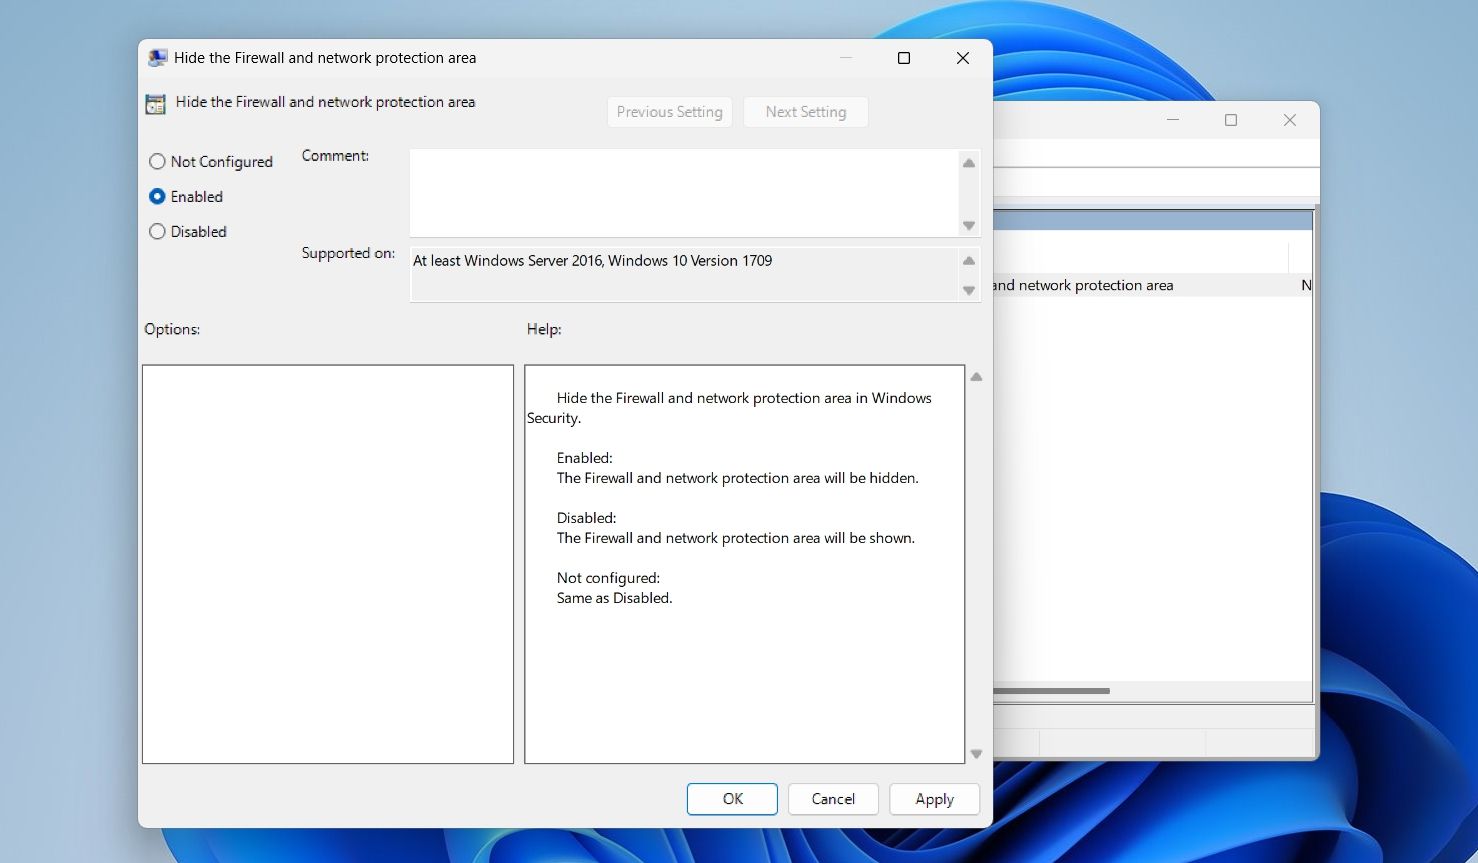Maximize the background Group Policy window

coord(1230,120)
